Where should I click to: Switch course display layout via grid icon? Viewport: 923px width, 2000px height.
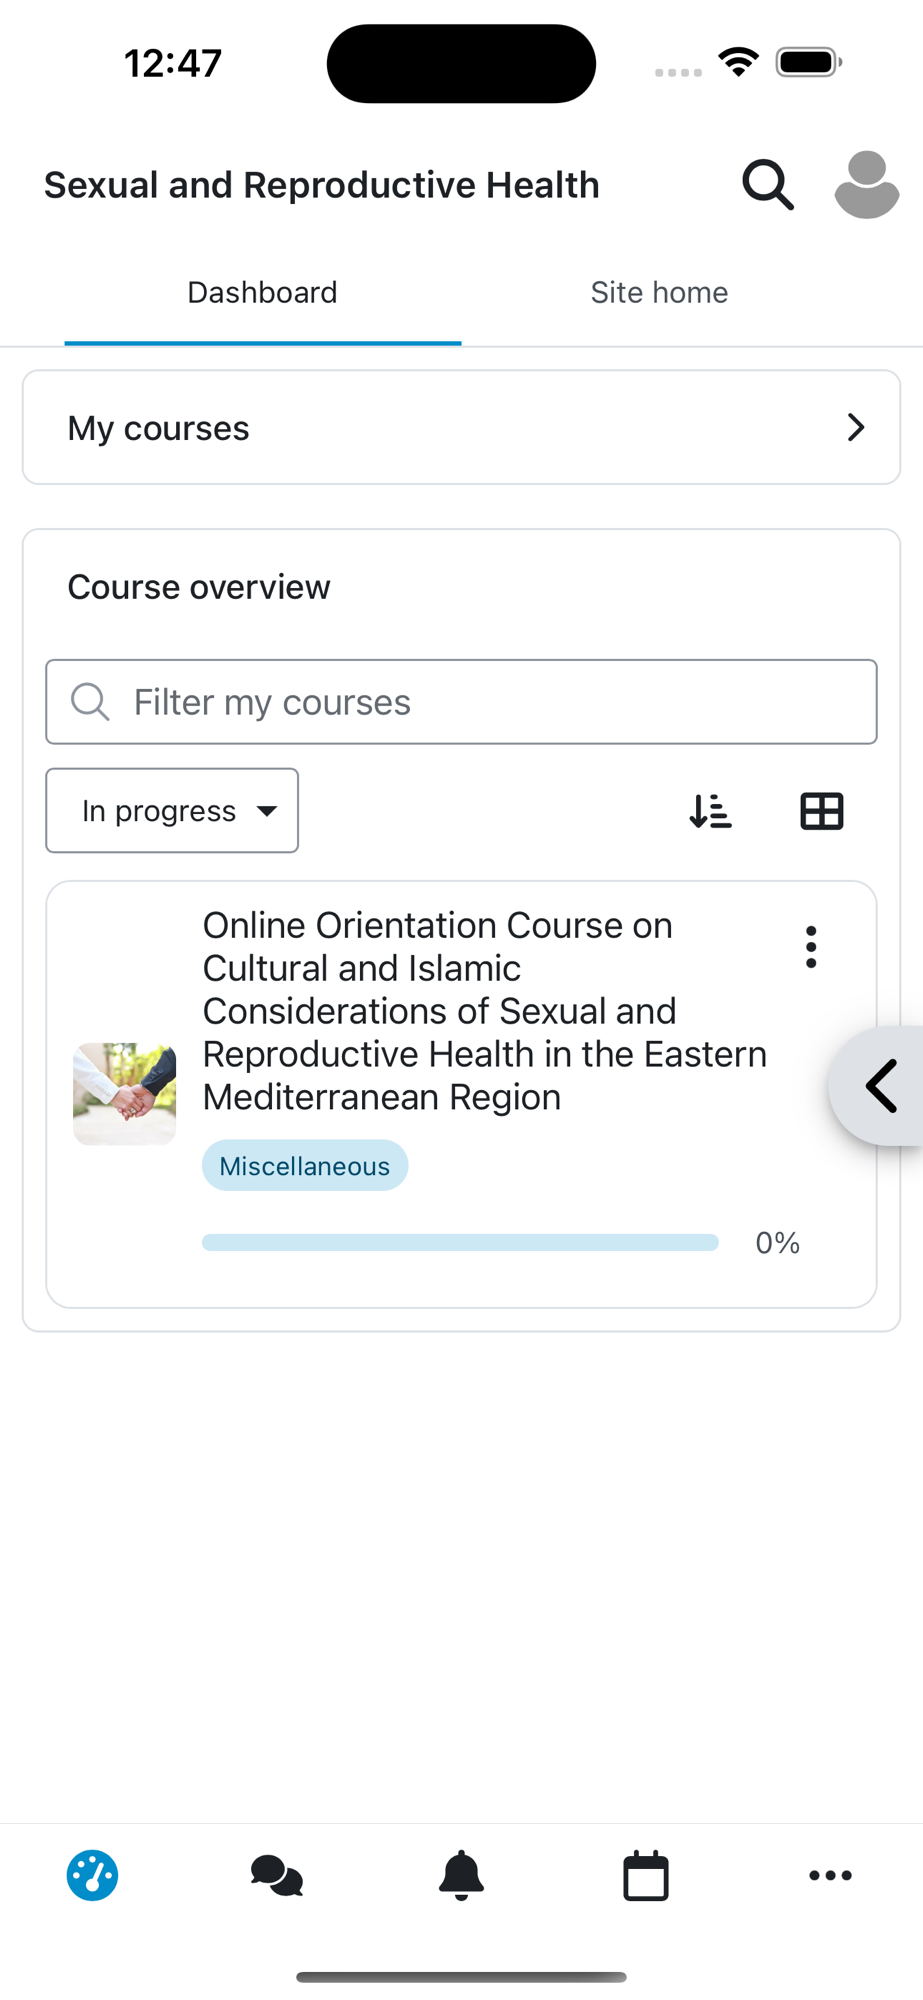coord(822,811)
